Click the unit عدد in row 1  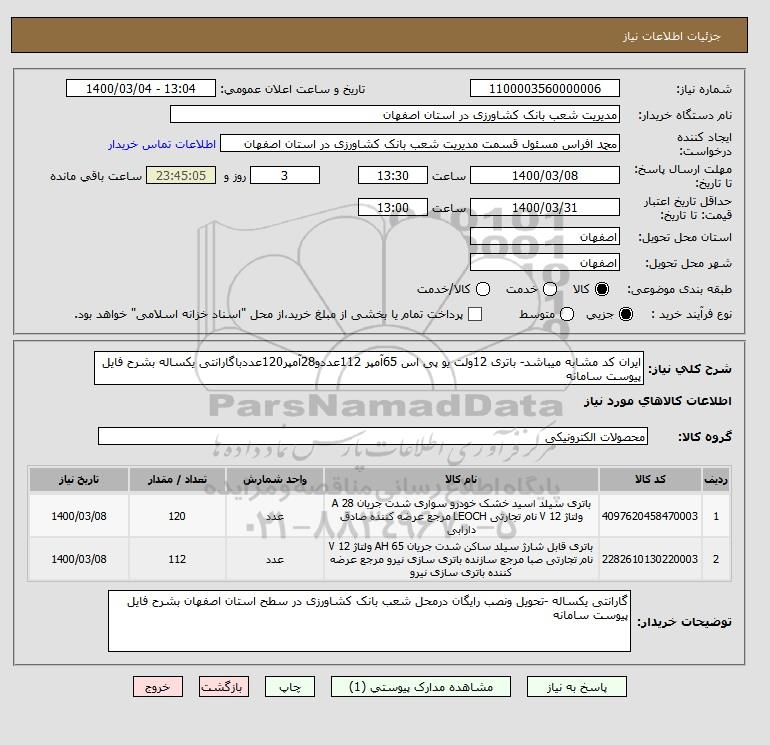tap(275, 516)
